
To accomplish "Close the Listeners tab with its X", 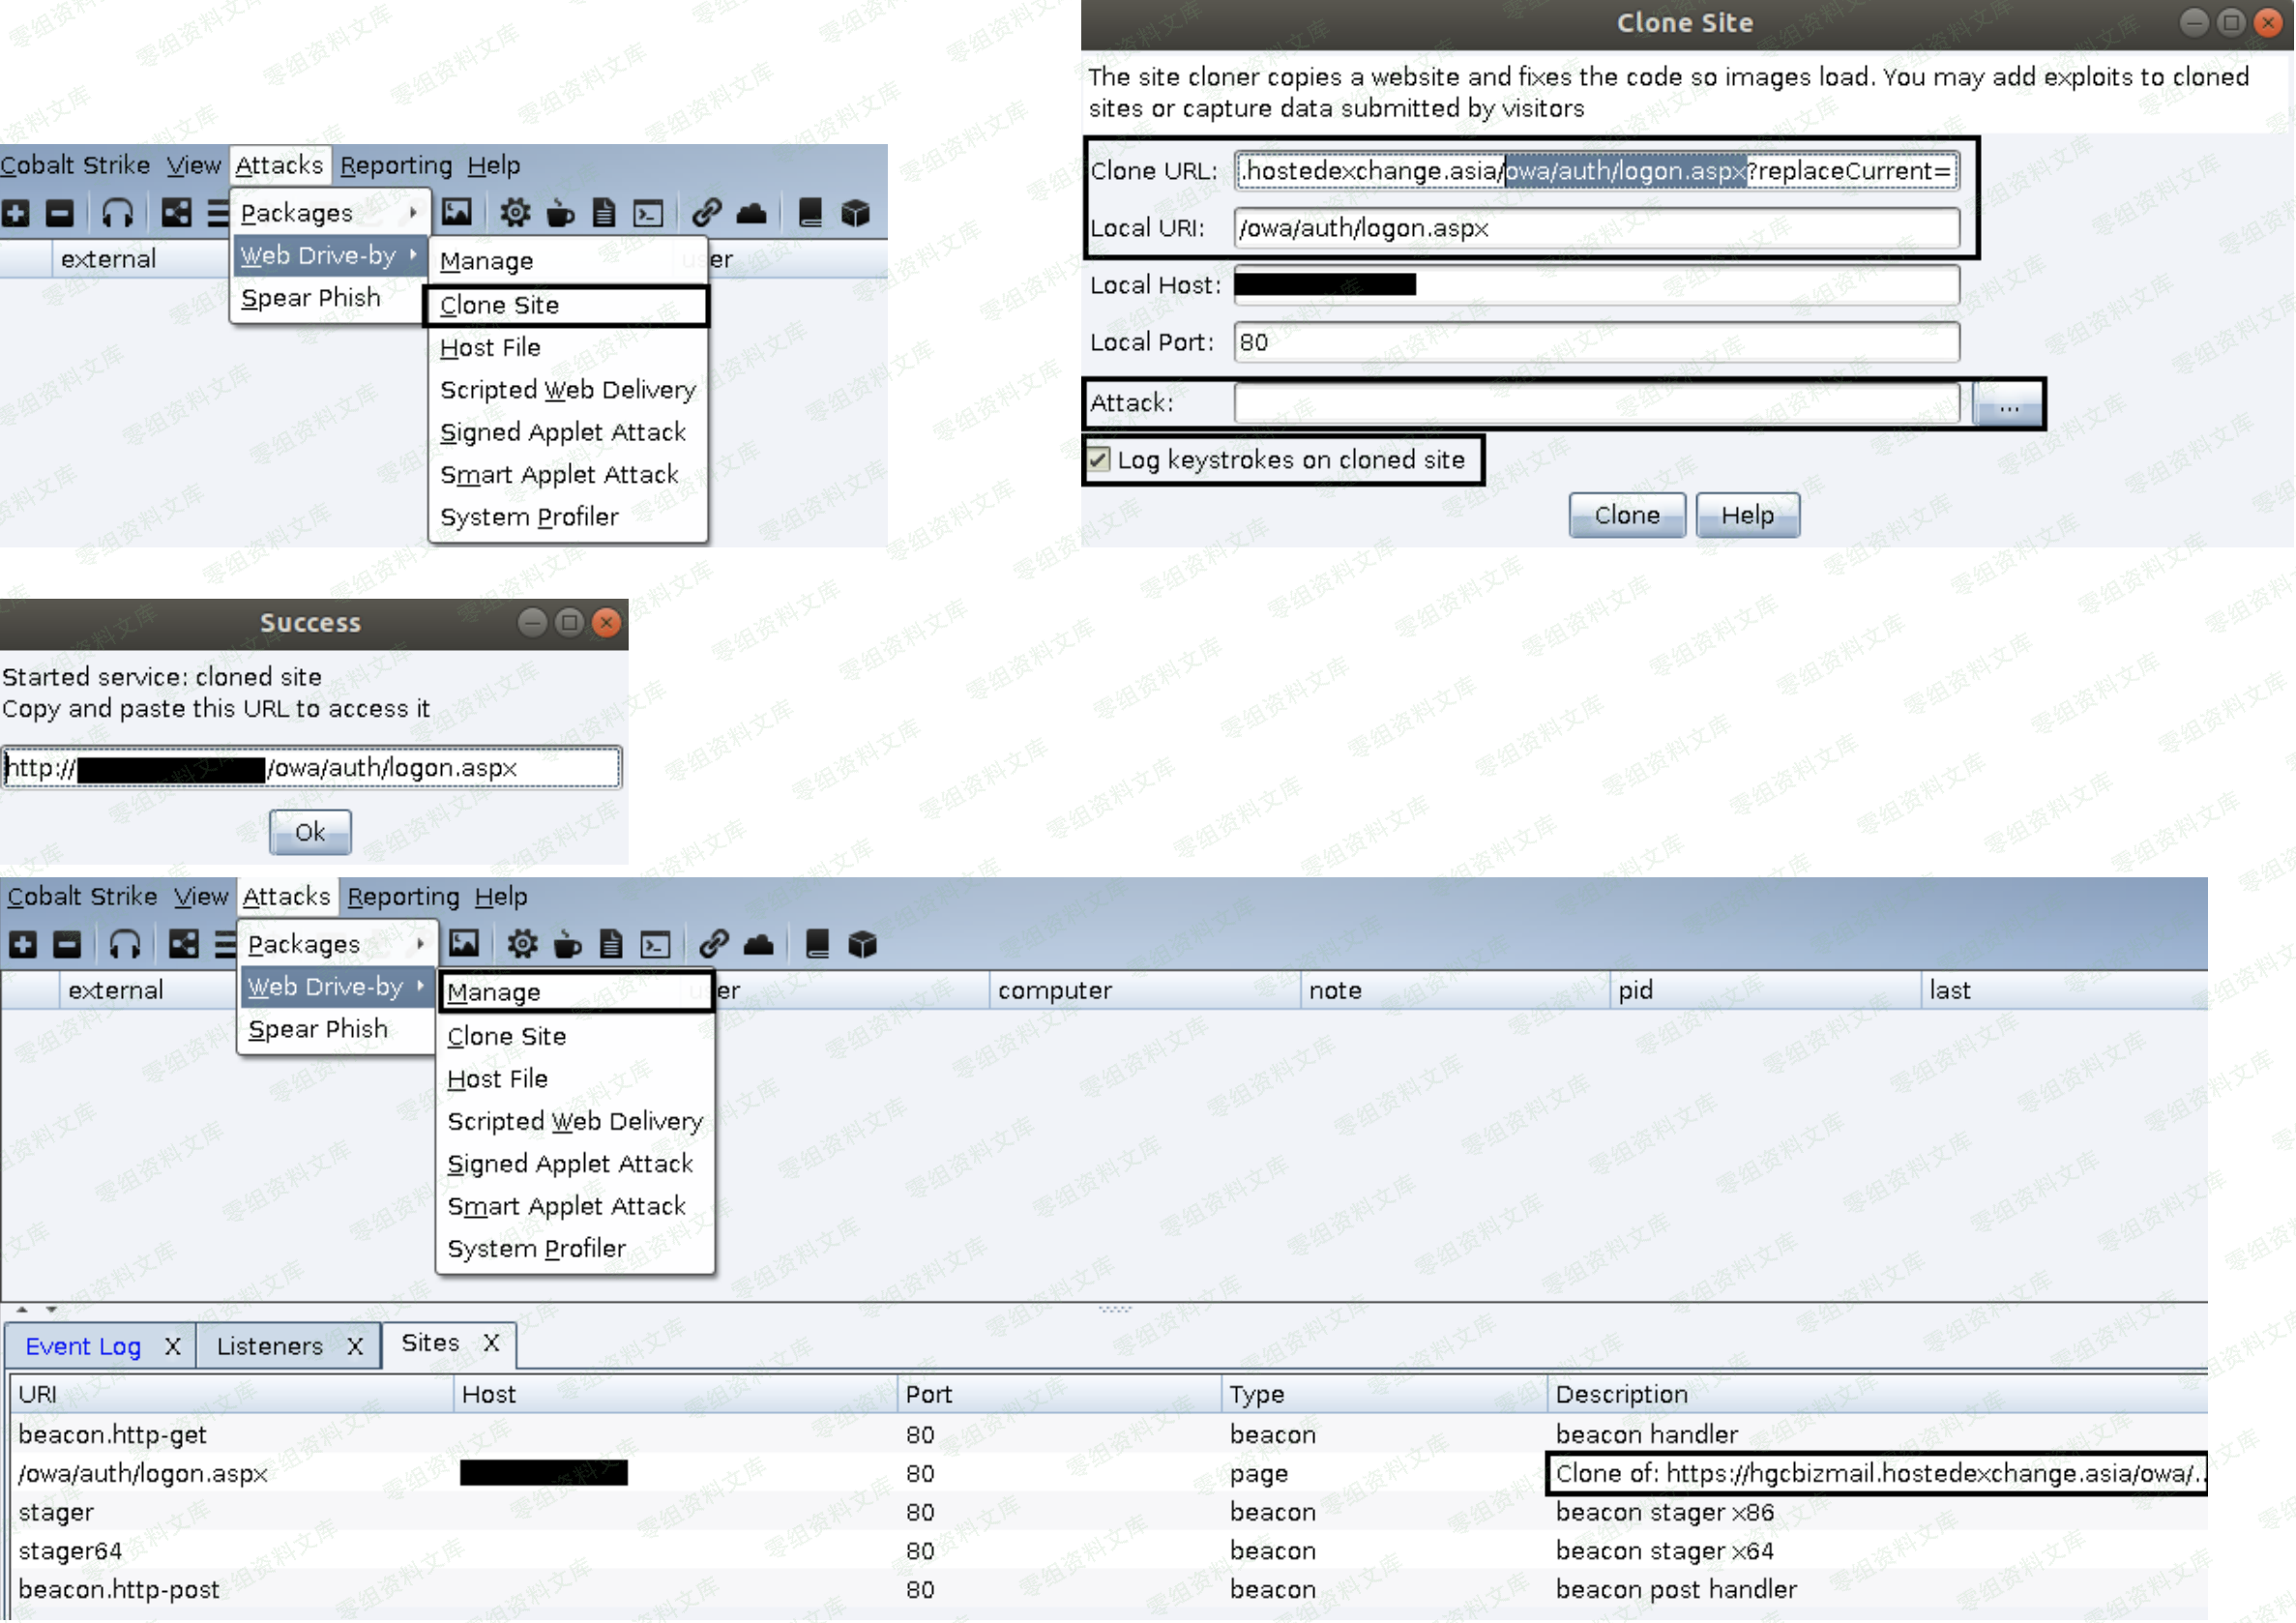I will tap(355, 1346).
